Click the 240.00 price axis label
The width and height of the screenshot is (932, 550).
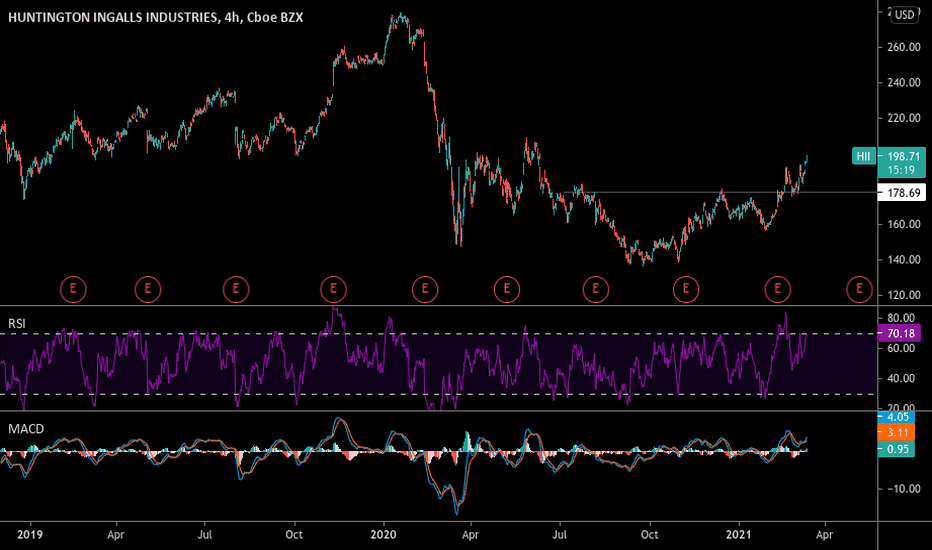[x=904, y=82]
